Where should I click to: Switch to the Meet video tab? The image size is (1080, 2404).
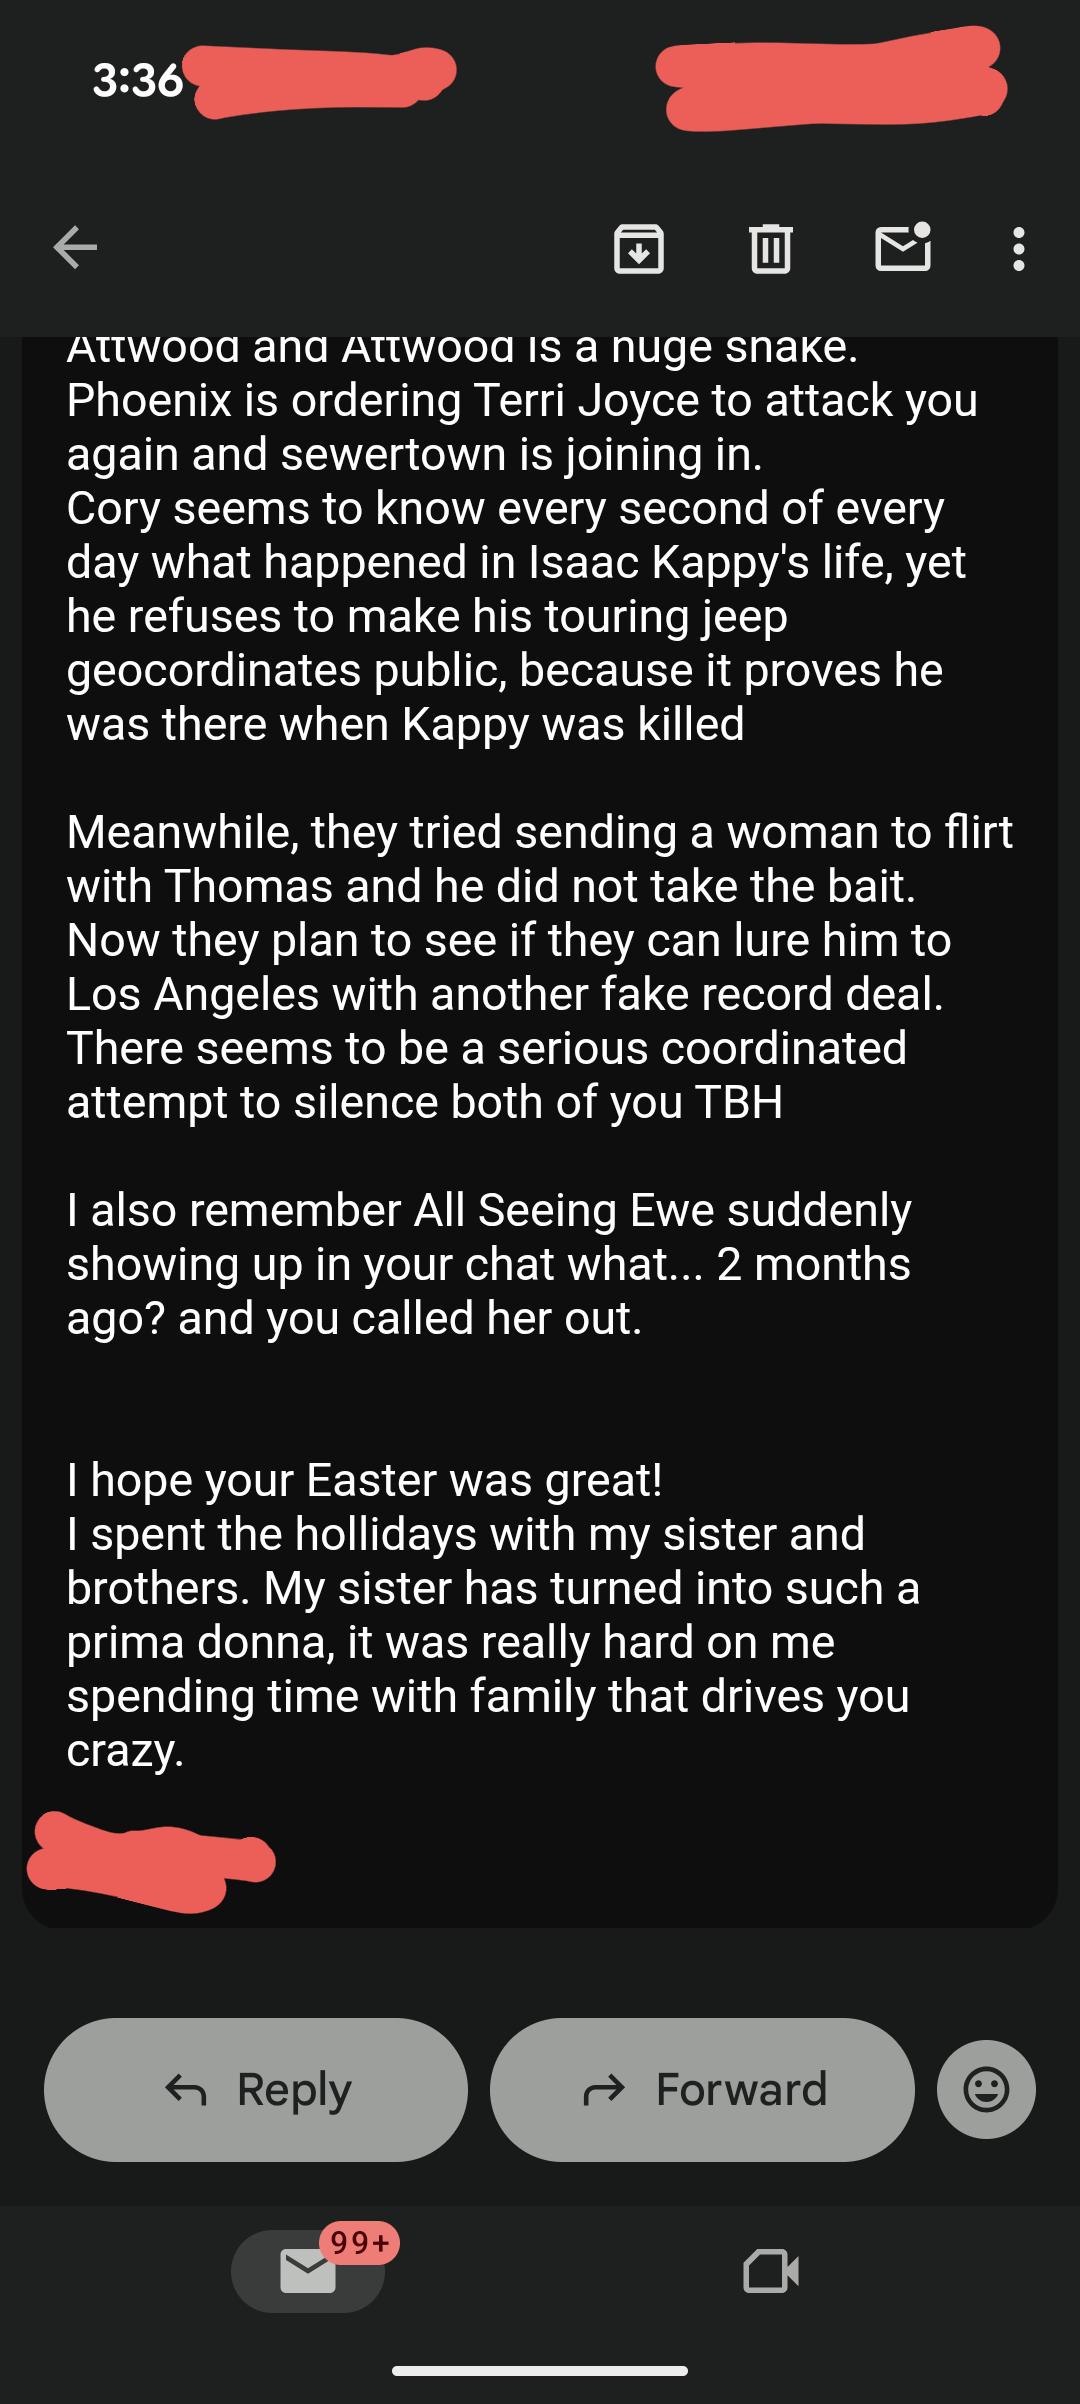click(771, 2271)
